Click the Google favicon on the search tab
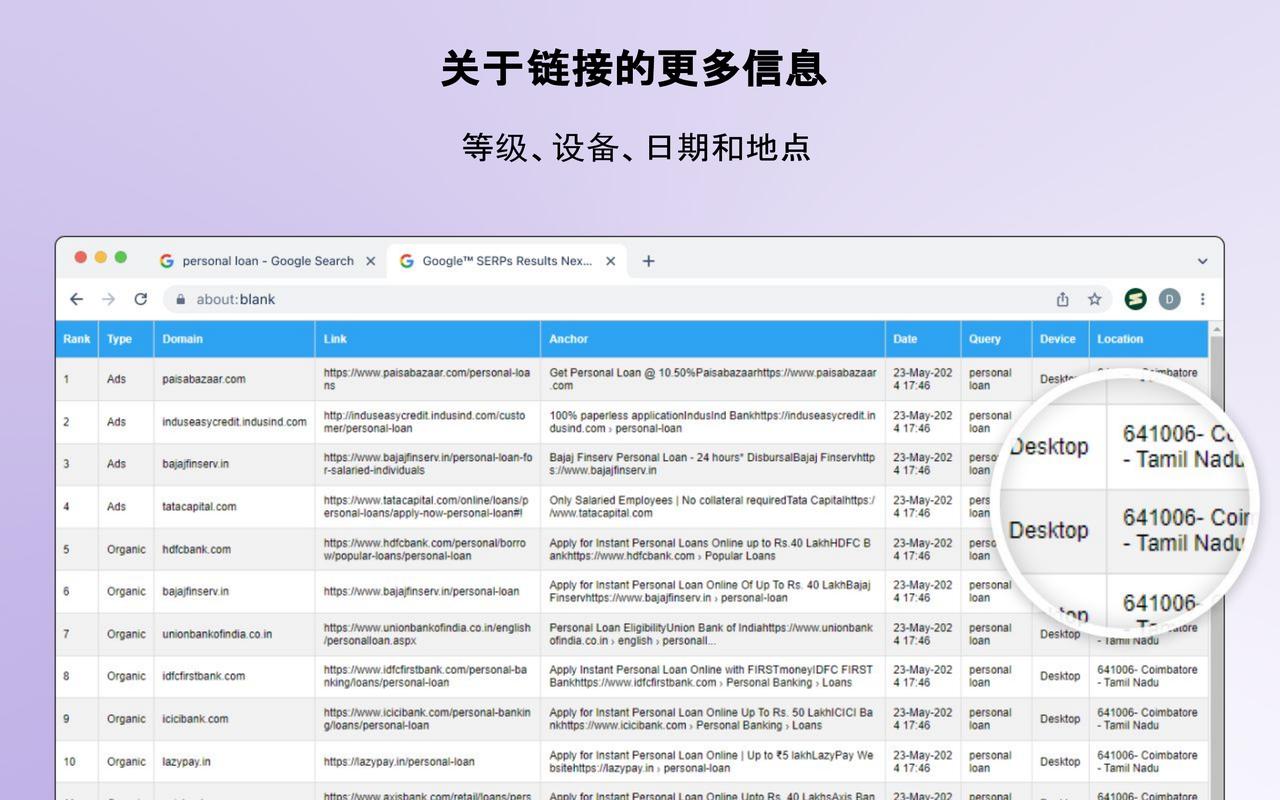 coord(166,261)
